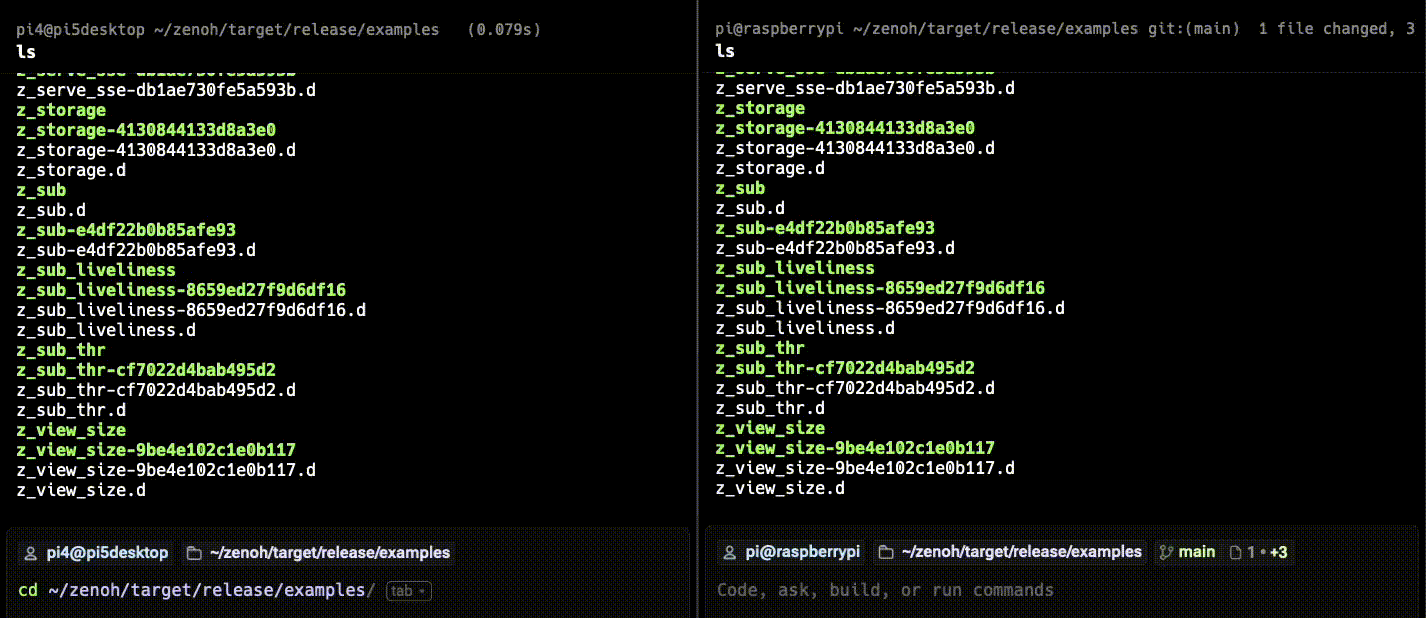Select z_storage-4130844133d8a3e0.d in left pane

point(156,150)
